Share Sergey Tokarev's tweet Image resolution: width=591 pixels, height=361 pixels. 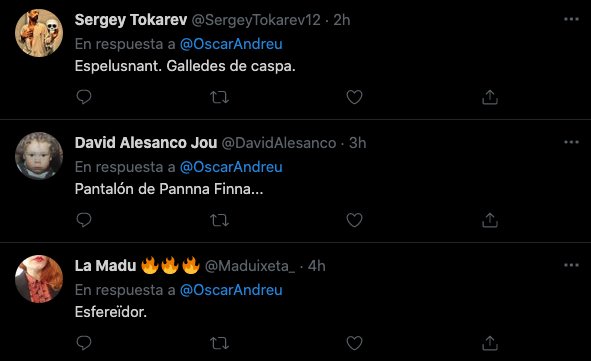[x=490, y=97]
